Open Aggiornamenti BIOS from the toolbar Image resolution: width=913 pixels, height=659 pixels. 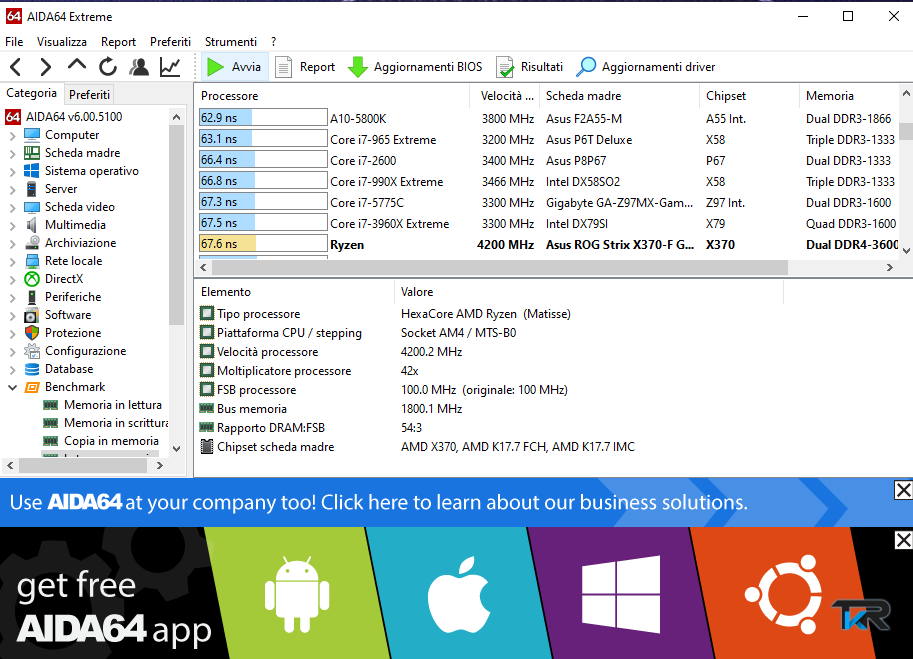pyautogui.click(x=415, y=67)
